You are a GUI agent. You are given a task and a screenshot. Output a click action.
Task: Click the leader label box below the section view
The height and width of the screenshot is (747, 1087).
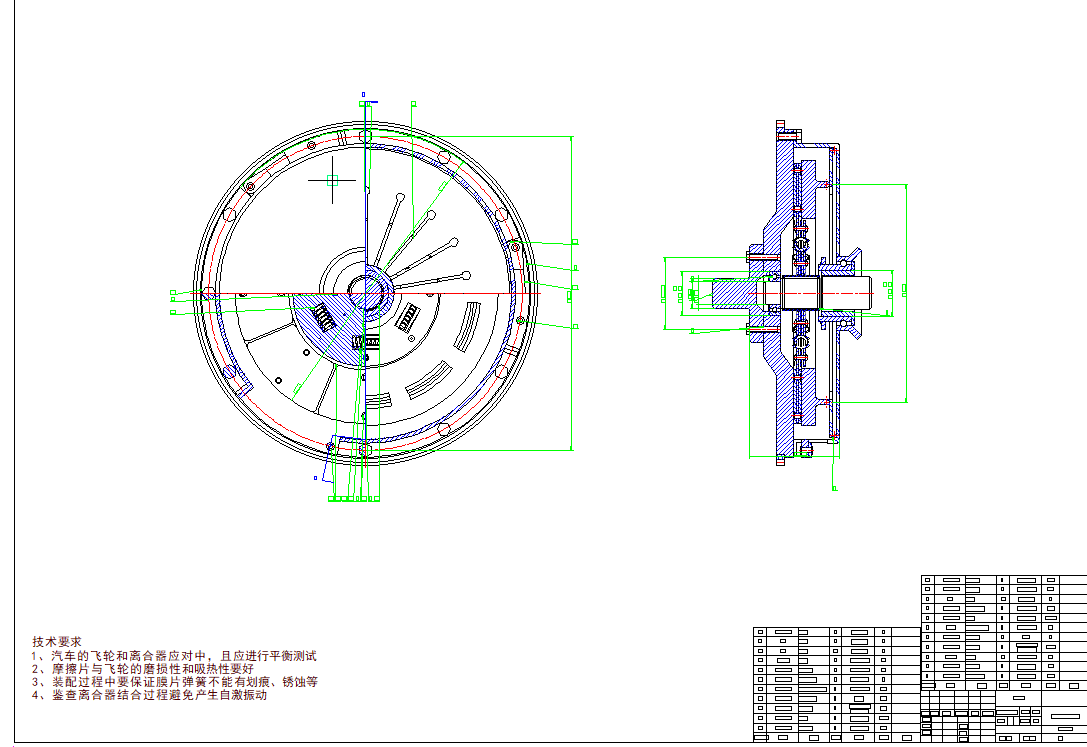pos(834,488)
